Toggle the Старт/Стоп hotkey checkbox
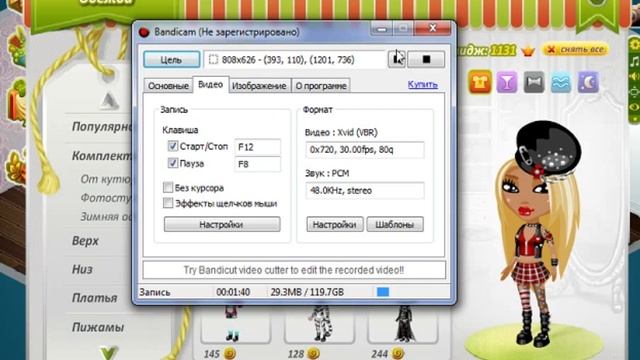The image size is (640, 360). (x=173, y=146)
